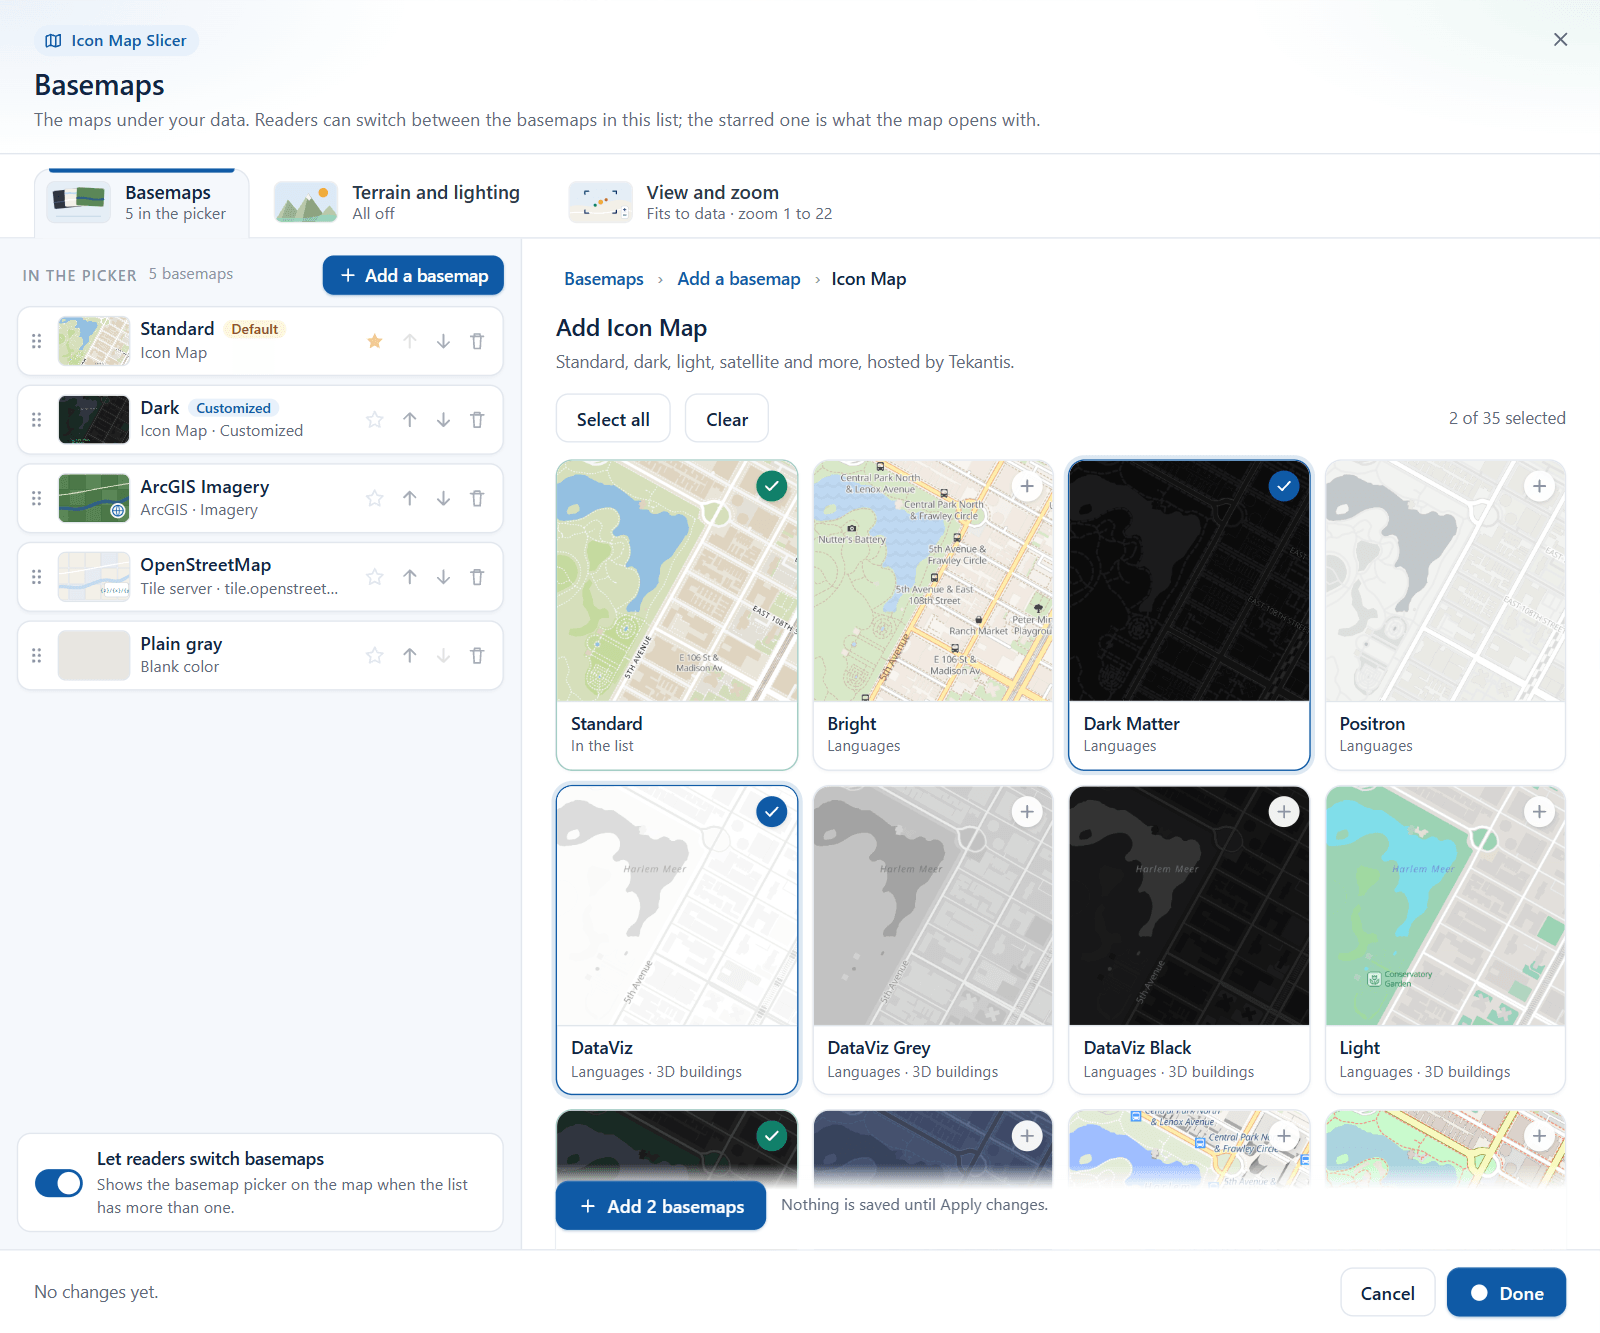
Task: Click the Icon Map Slicer badge
Action: point(116,41)
